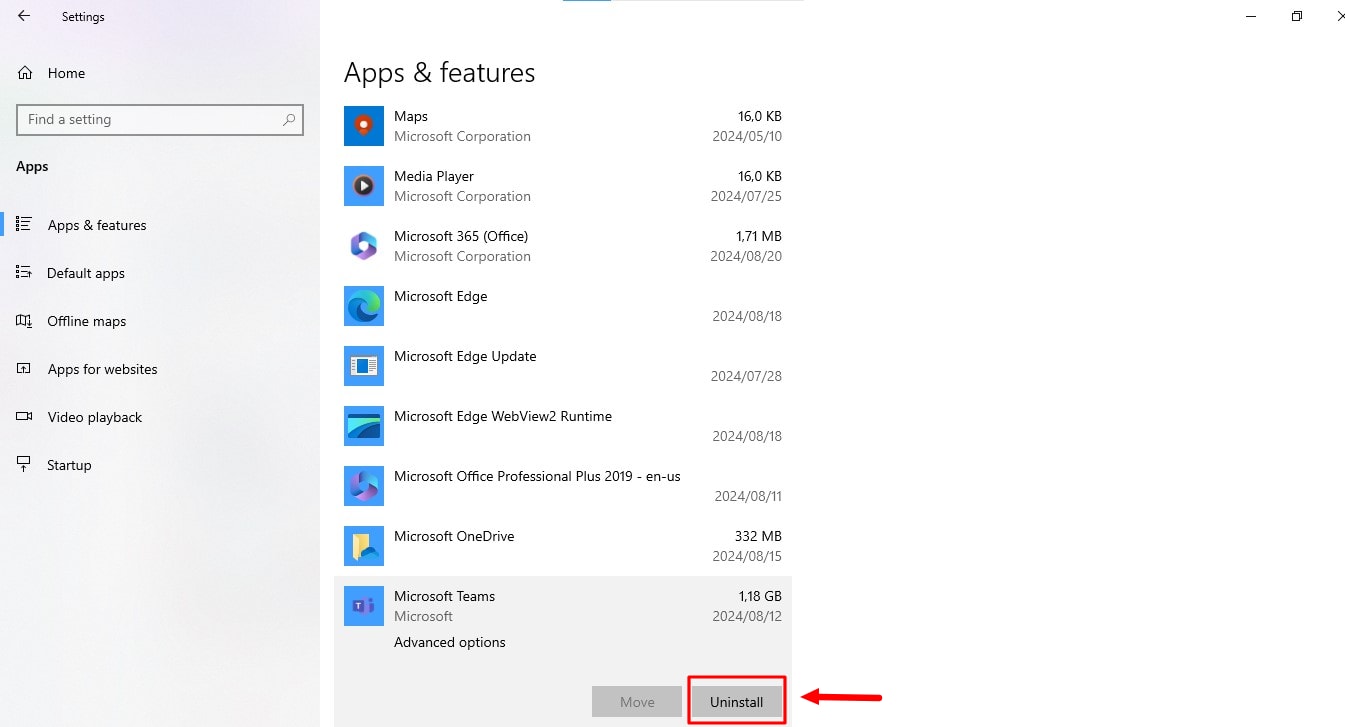
Task: Click the 1,18 GB size of Teams
Action: (x=760, y=596)
